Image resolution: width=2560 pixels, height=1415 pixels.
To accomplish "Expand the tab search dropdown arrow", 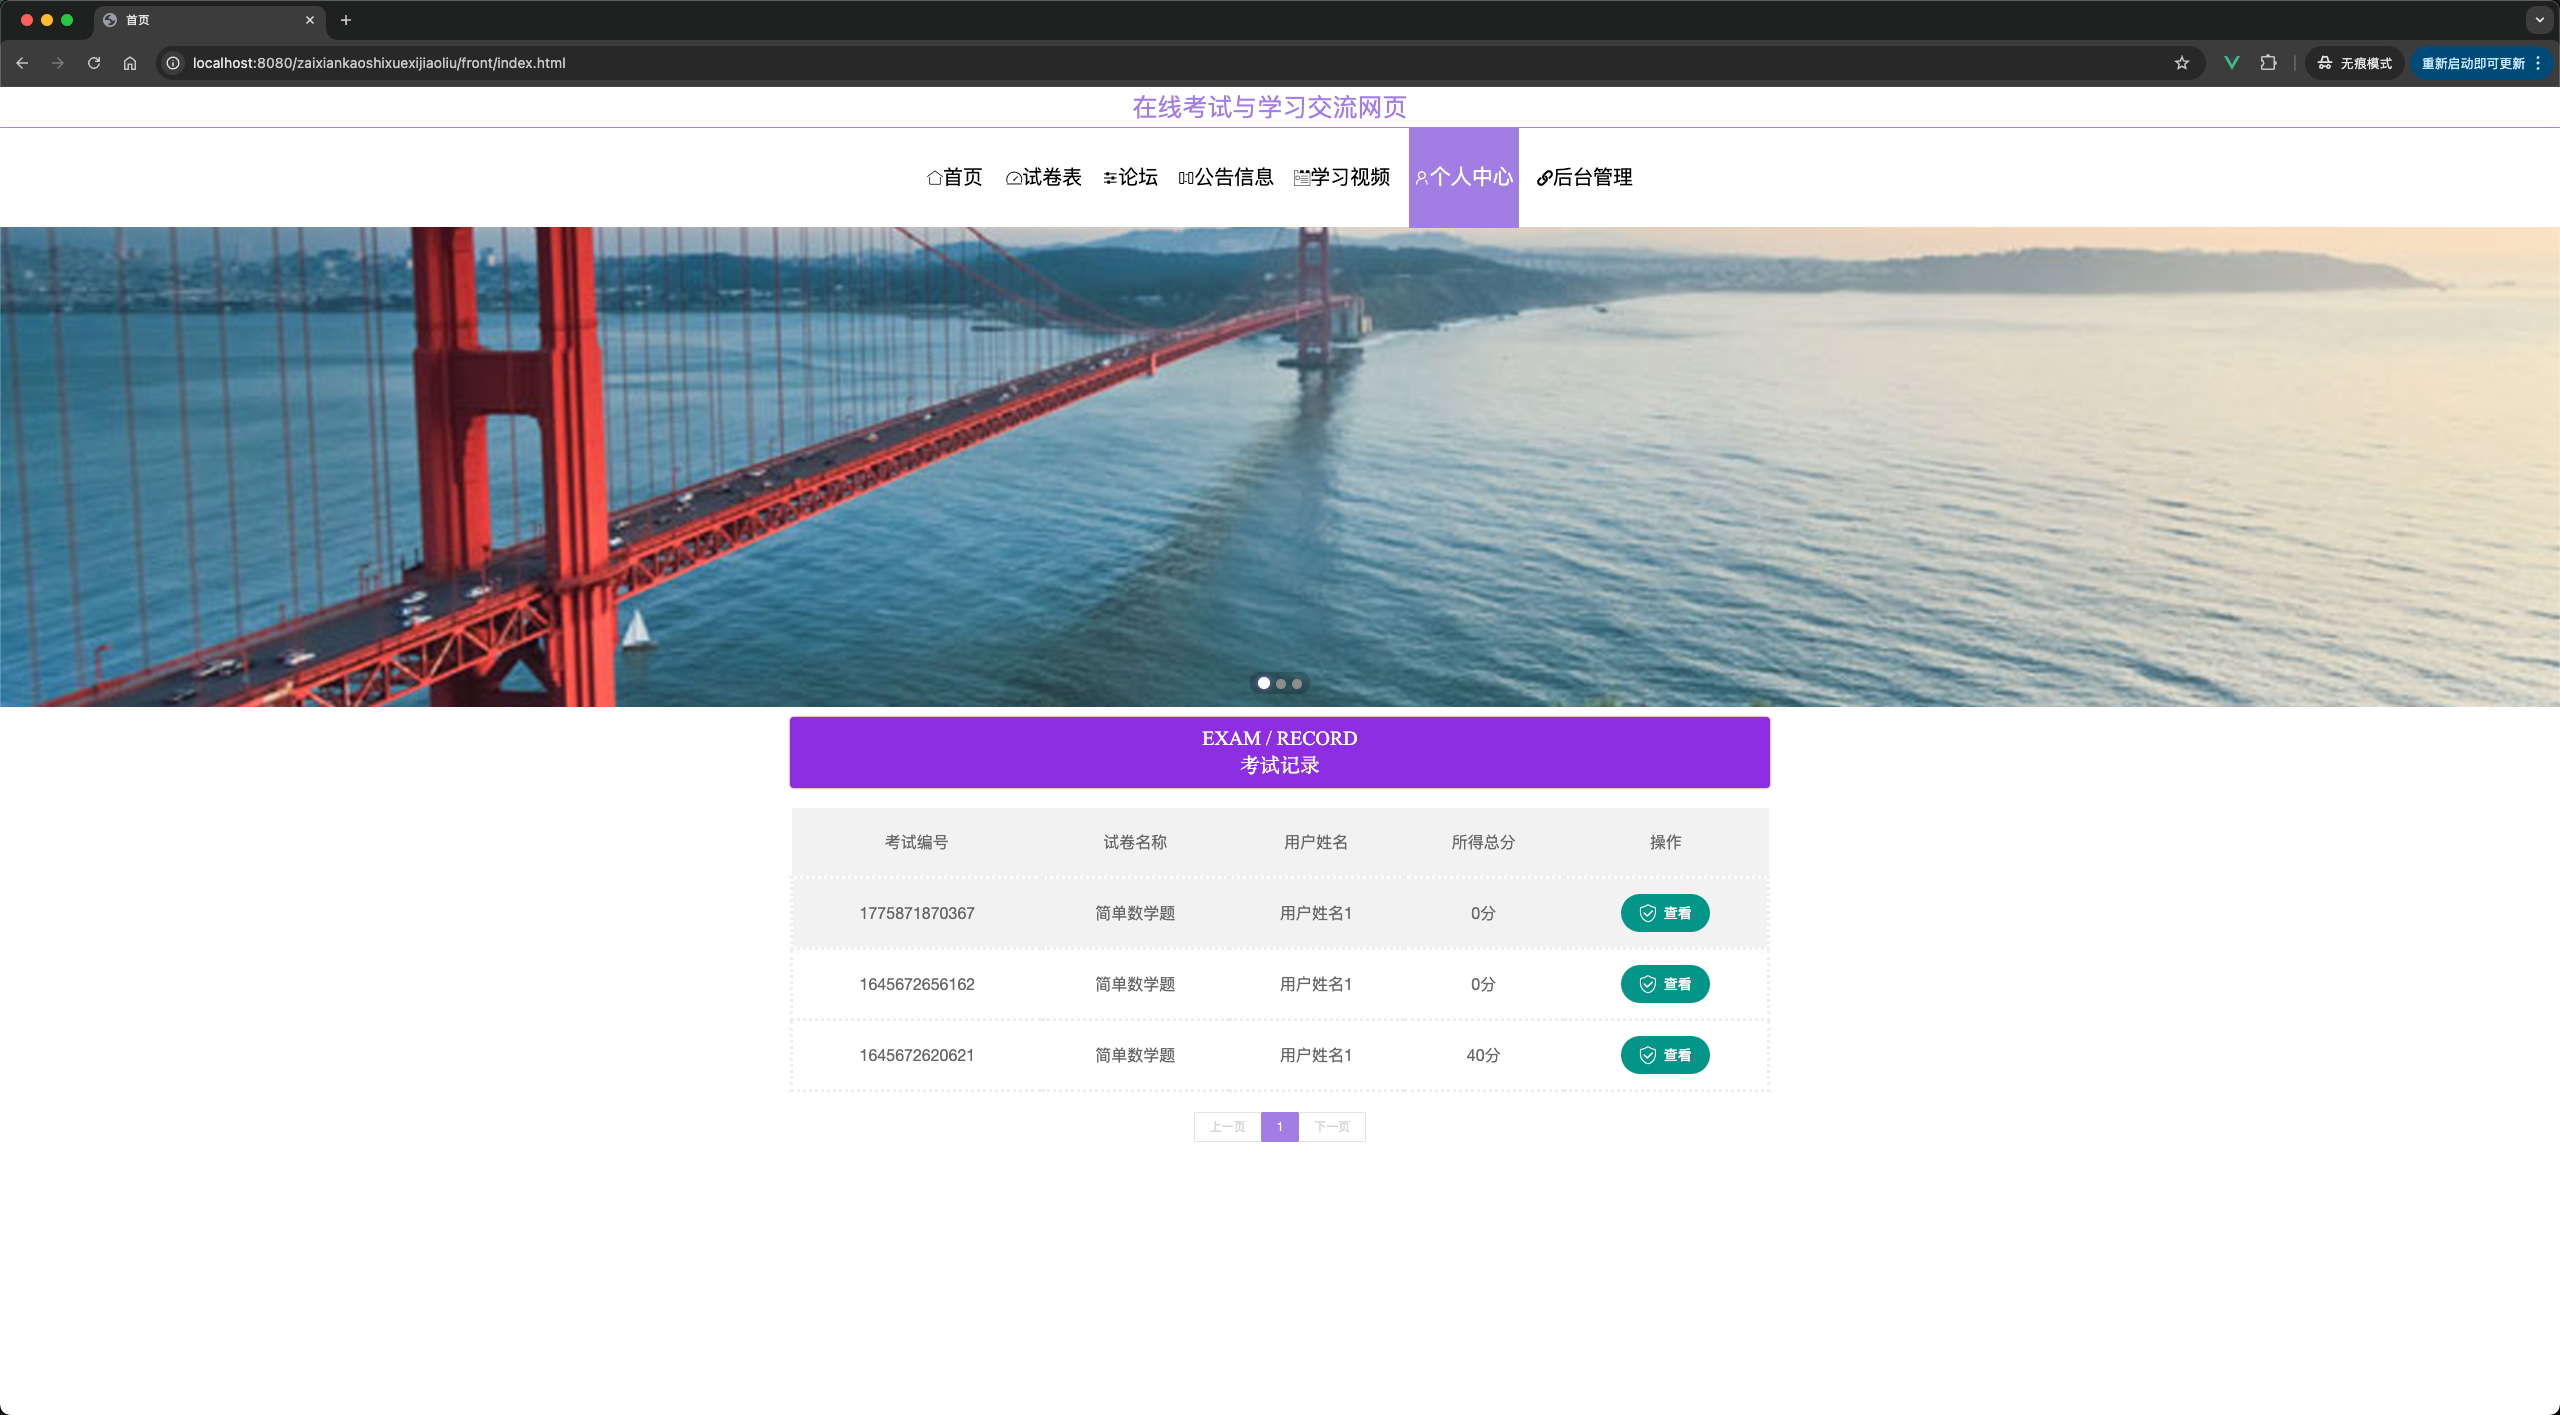I will pos(2539,20).
